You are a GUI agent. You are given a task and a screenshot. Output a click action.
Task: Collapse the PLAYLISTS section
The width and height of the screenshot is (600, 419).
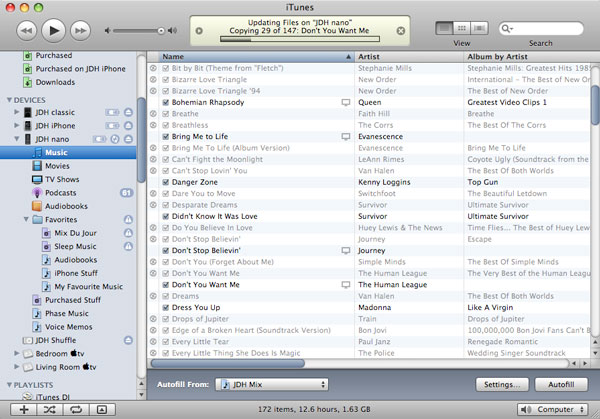pos(9,385)
